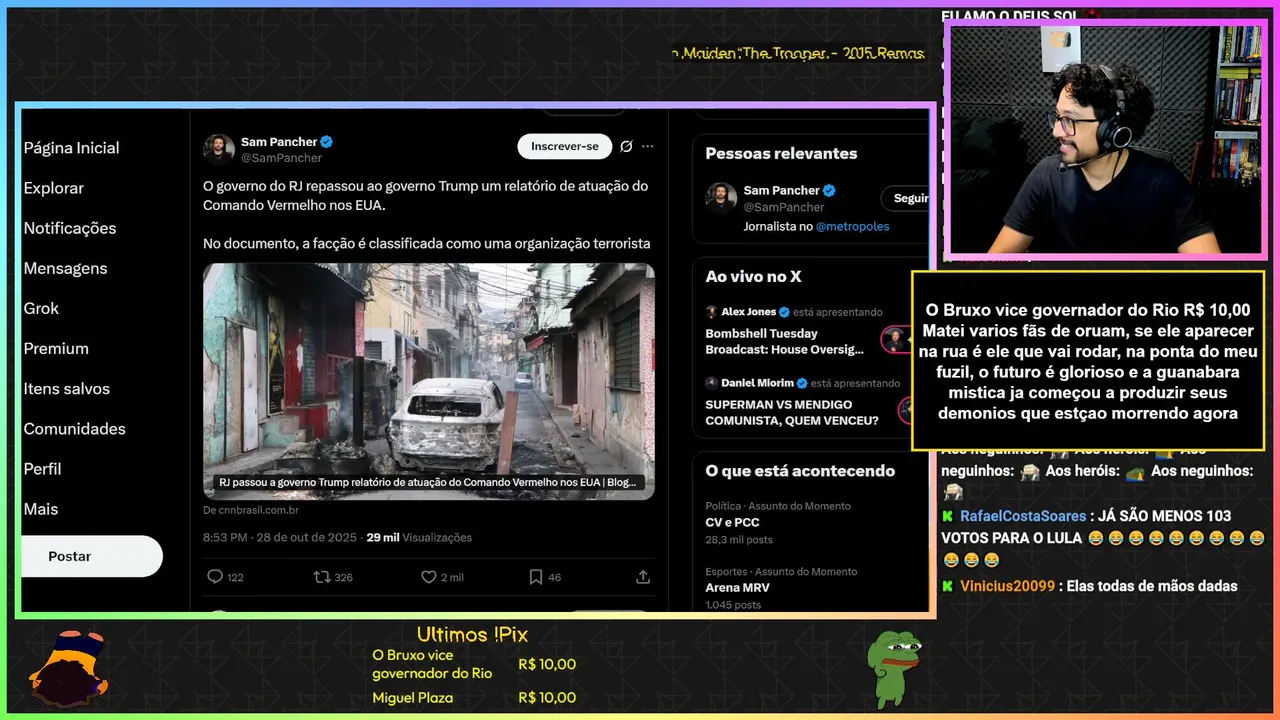The width and height of the screenshot is (1280, 720).
Task: Go to Explorar in sidebar
Action: tap(54, 188)
